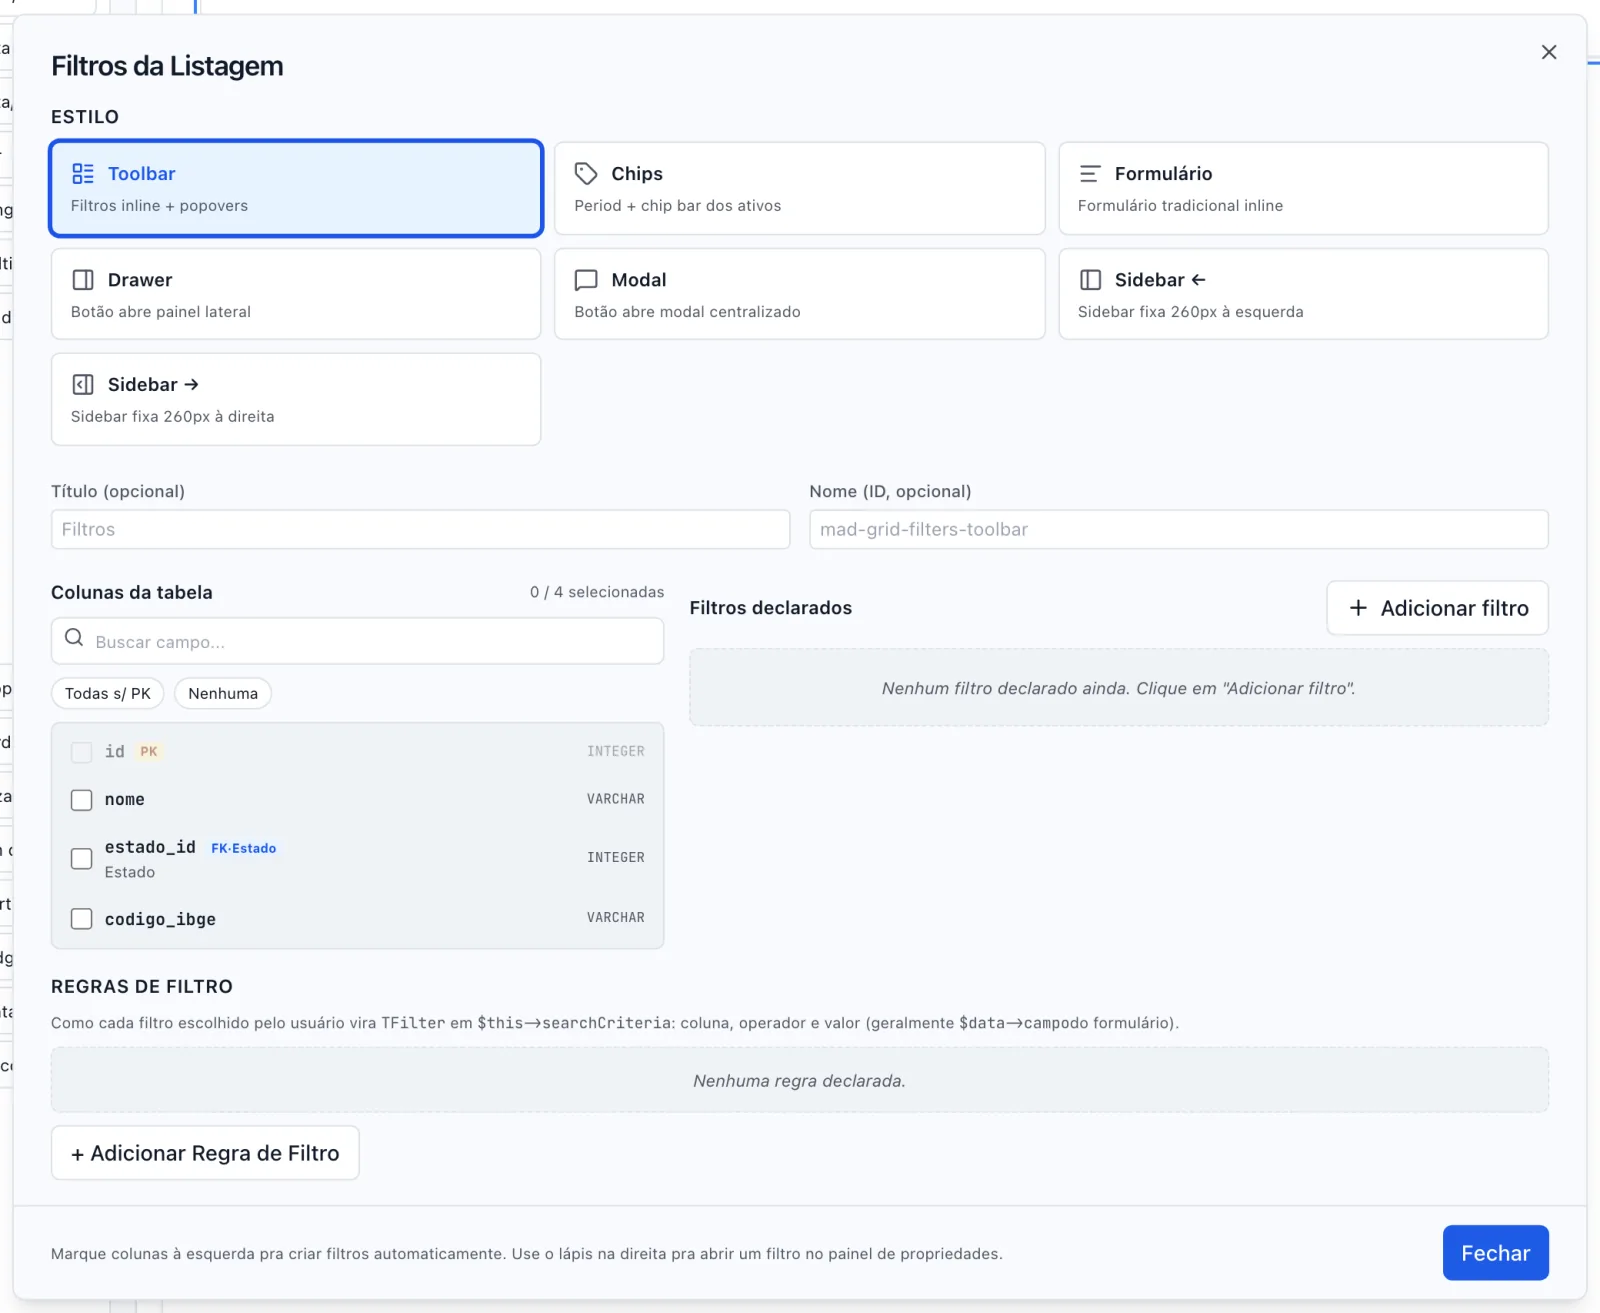
Task: Click the Adicionar filtro button
Action: (x=1437, y=608)
